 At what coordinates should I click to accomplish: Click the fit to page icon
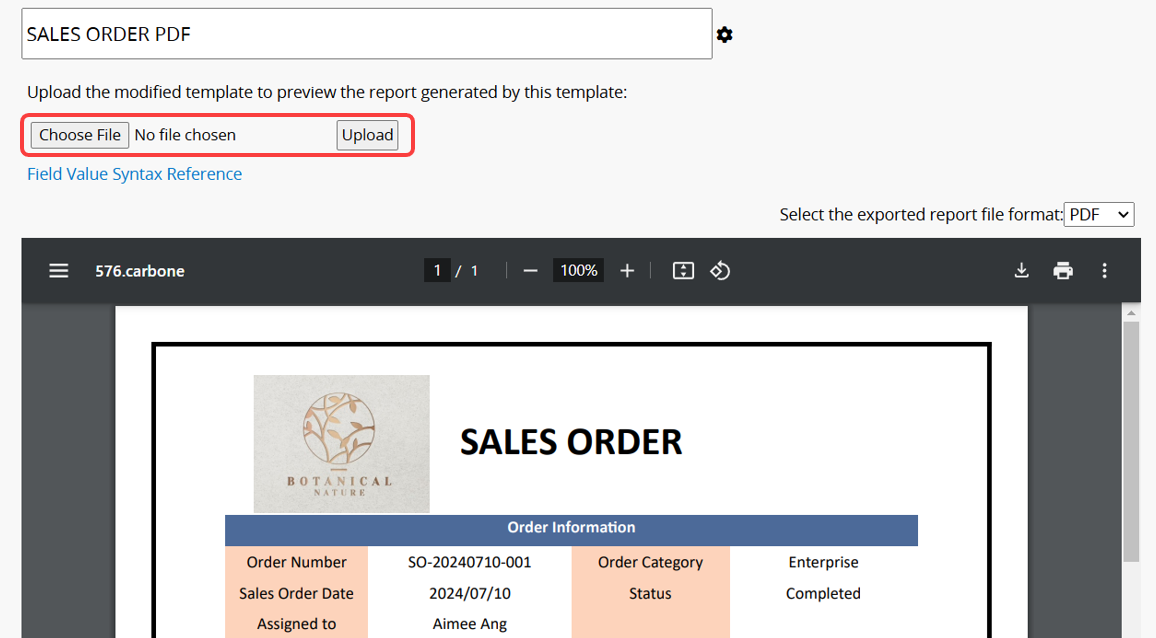click(683, 271)
